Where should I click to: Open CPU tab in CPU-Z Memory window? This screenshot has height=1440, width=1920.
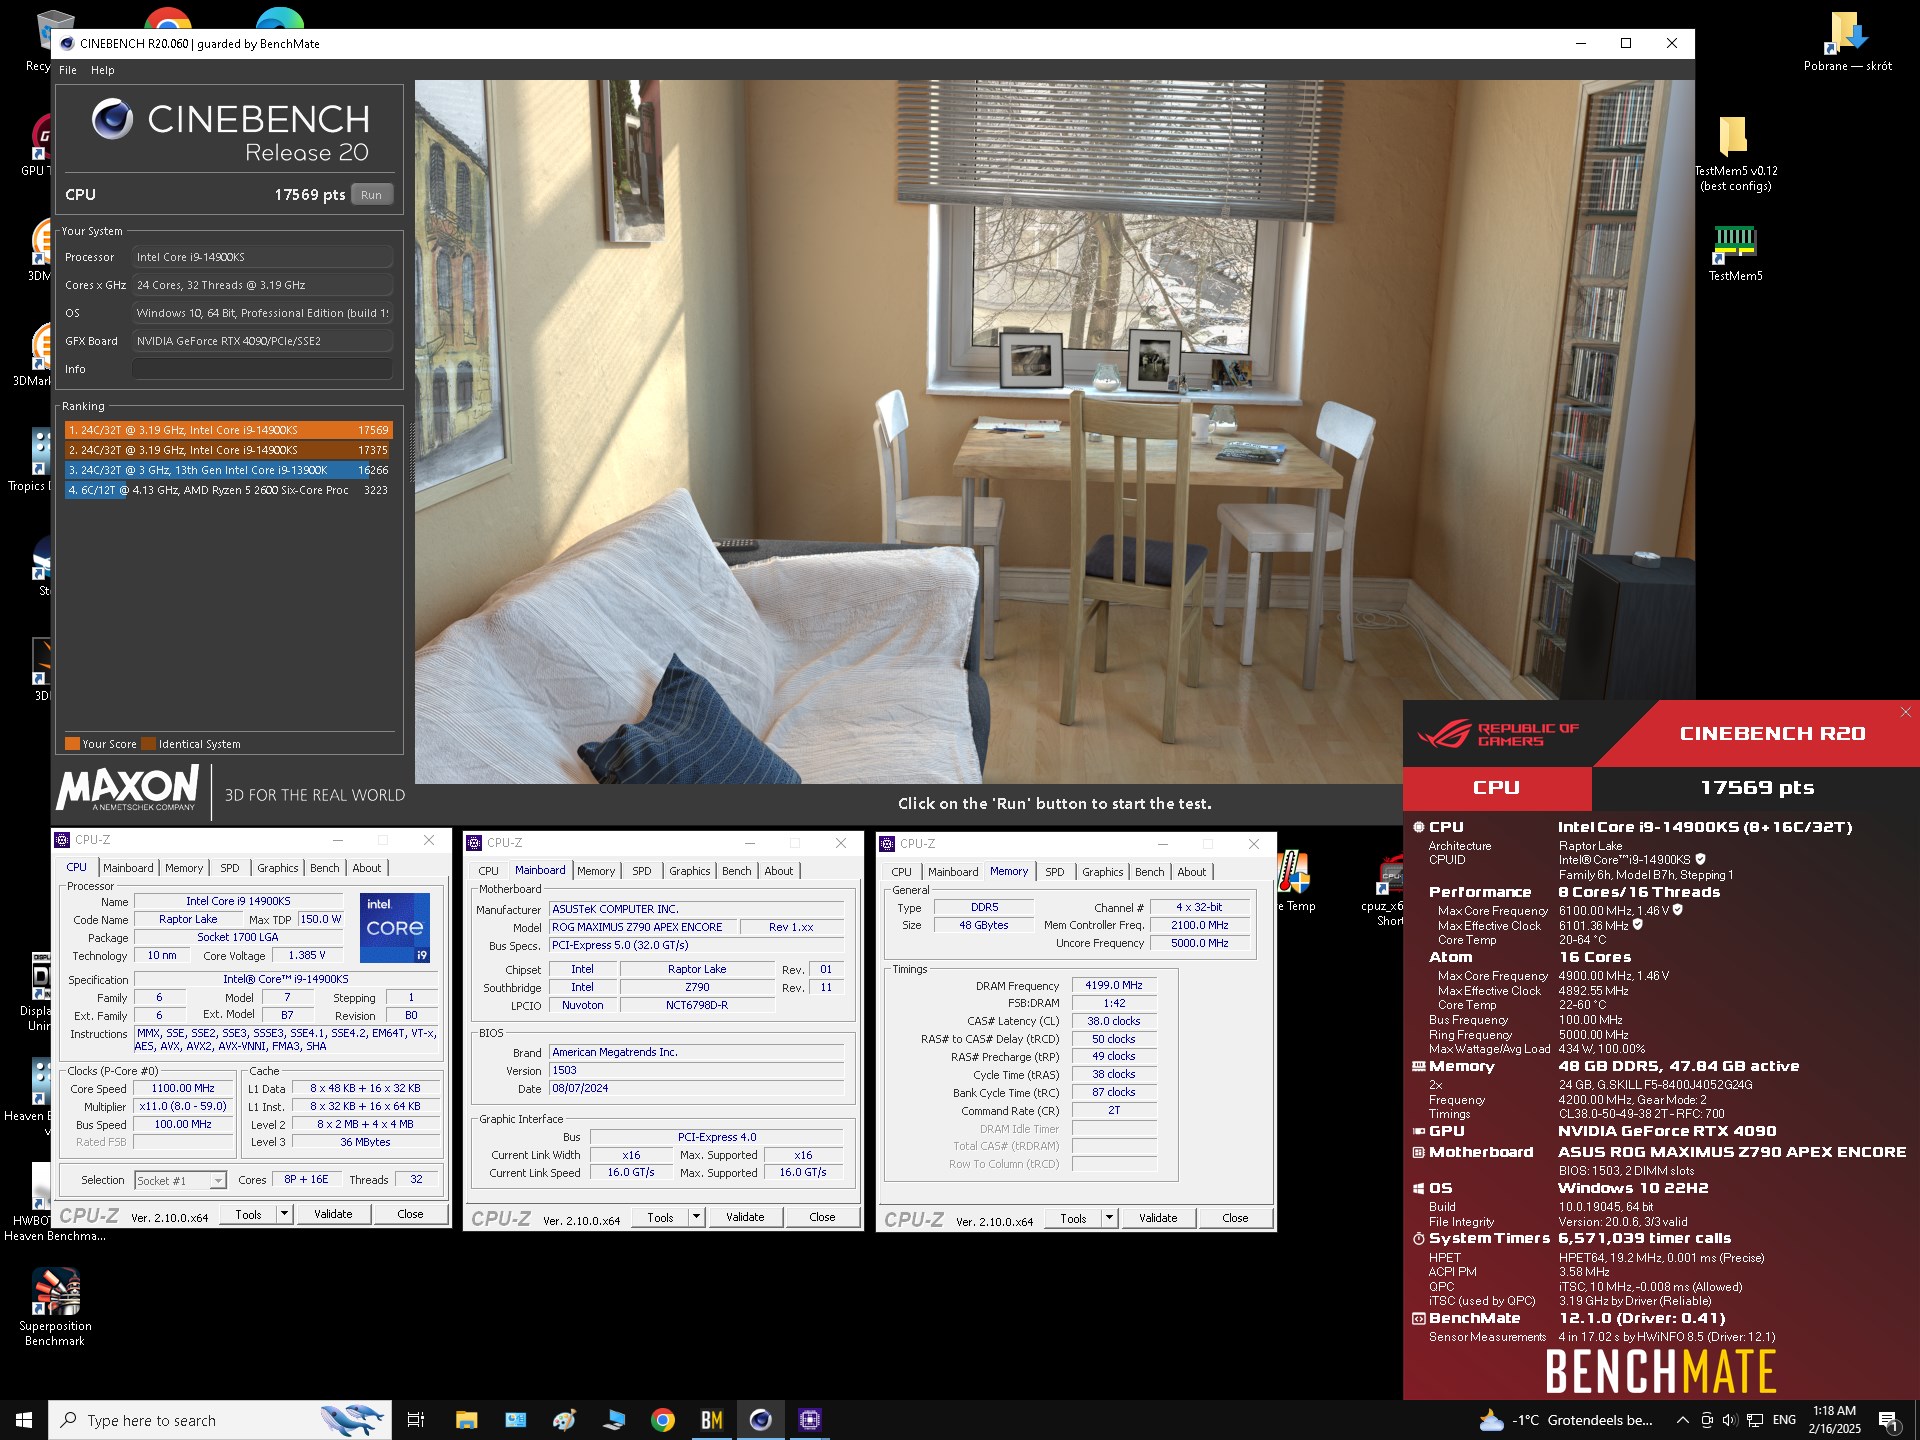(x=901, y=872)
